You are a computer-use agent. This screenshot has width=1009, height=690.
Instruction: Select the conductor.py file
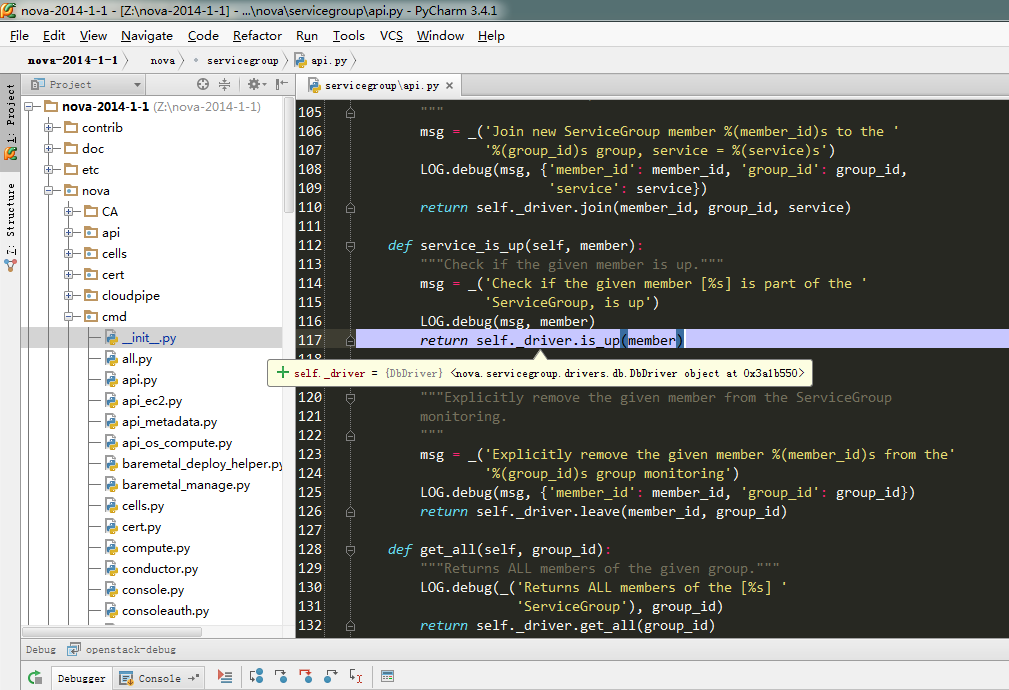pos(160,569)
